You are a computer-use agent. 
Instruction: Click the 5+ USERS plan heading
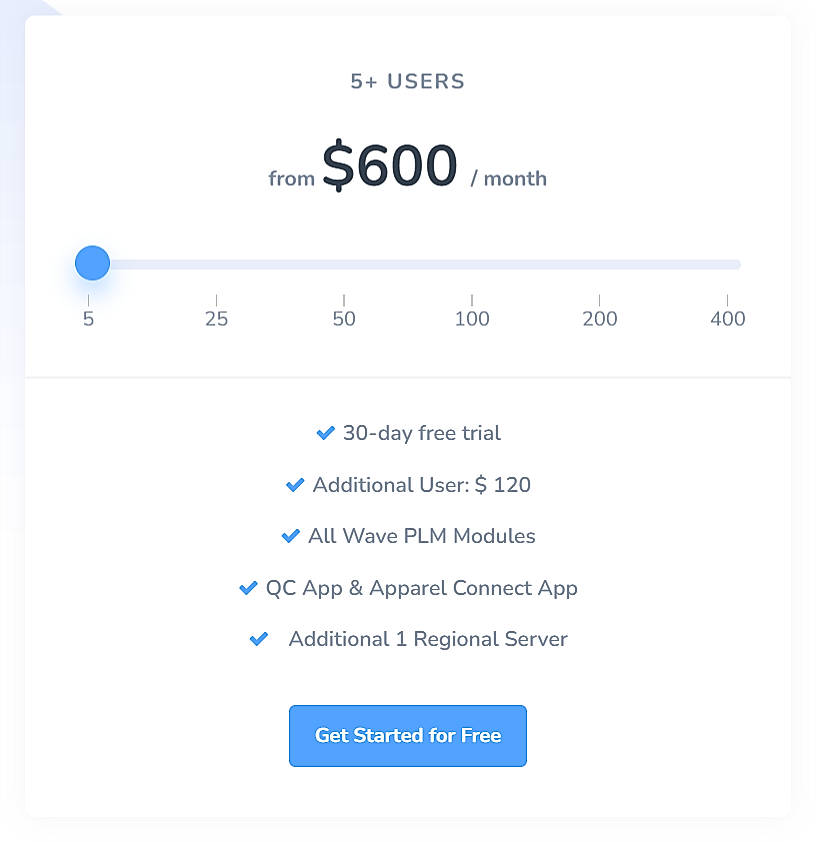408,82
